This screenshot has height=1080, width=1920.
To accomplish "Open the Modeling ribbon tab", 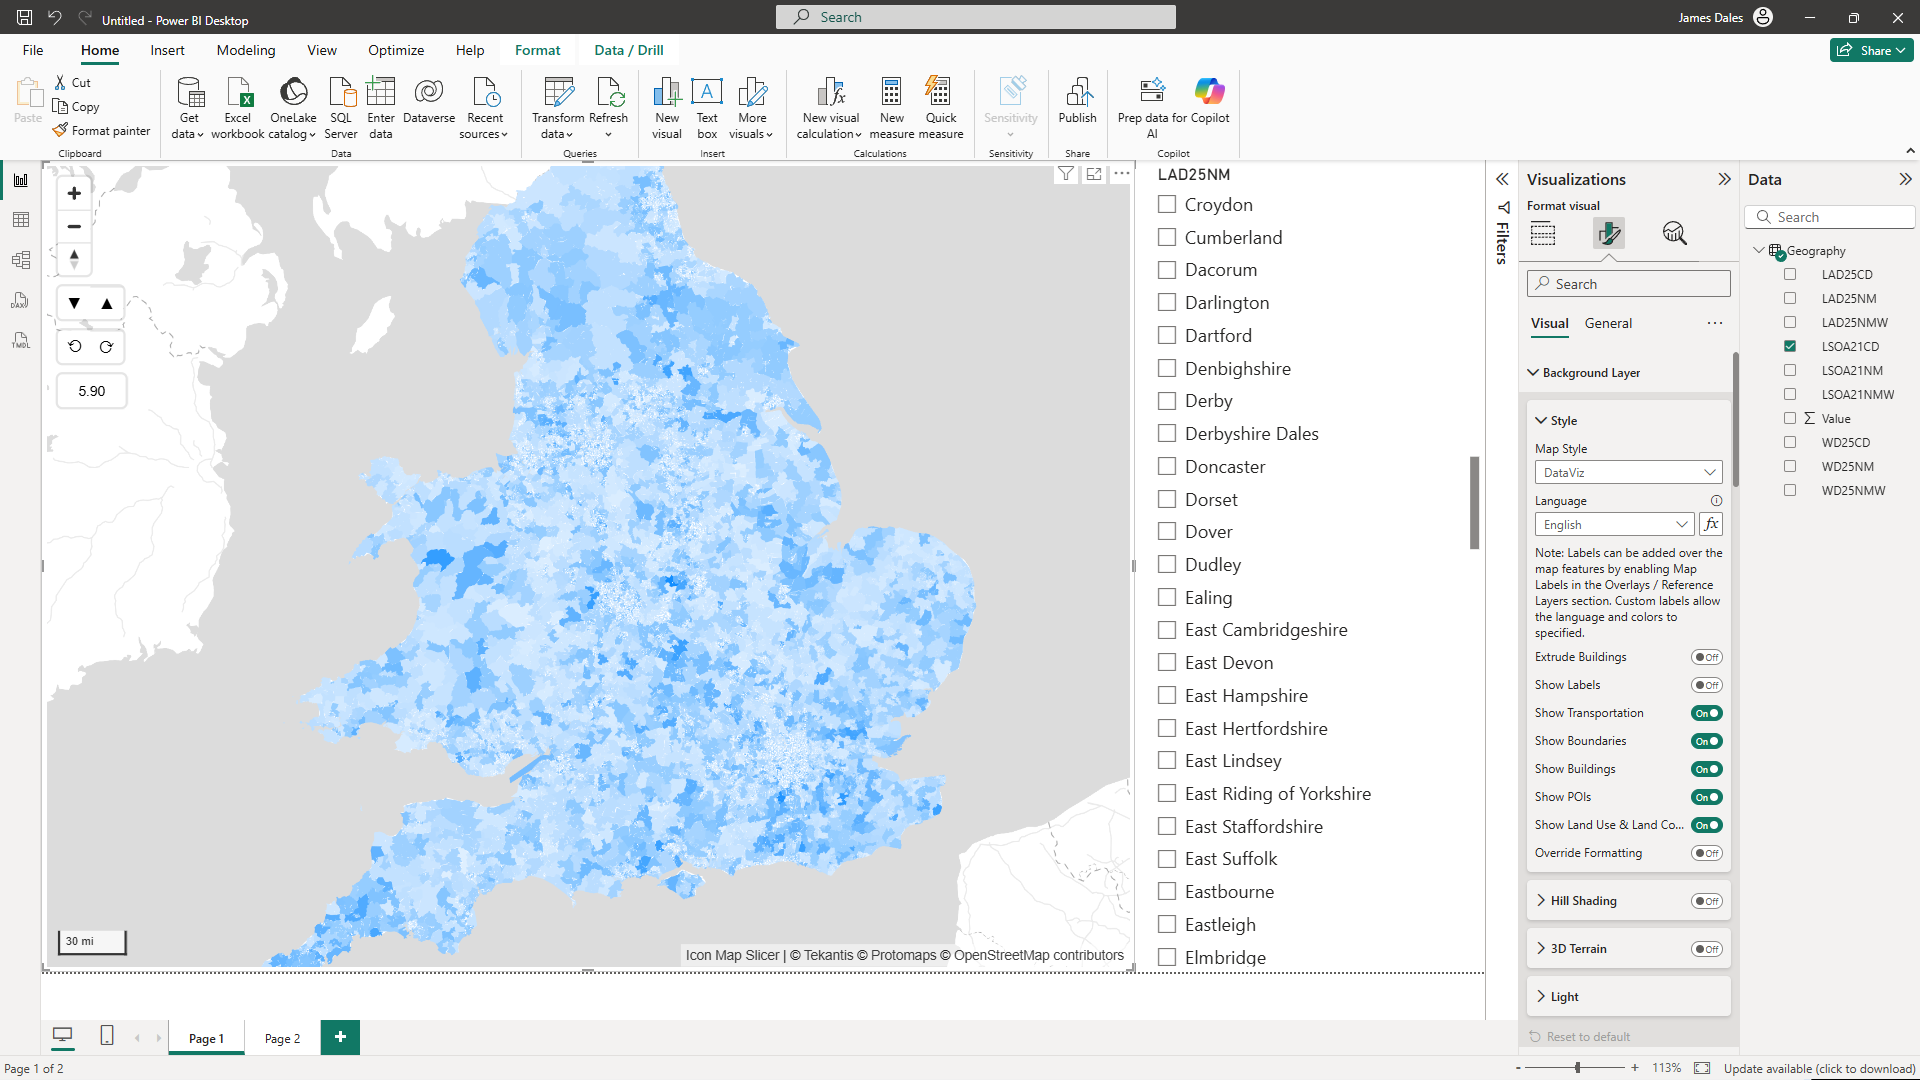I will (x=245, y=50).
